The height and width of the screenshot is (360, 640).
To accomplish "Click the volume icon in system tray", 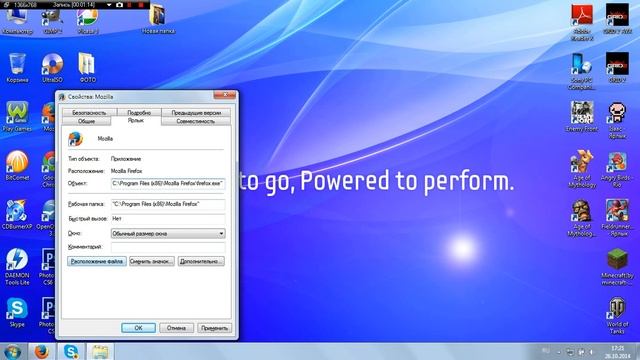I will pos(591,352).
